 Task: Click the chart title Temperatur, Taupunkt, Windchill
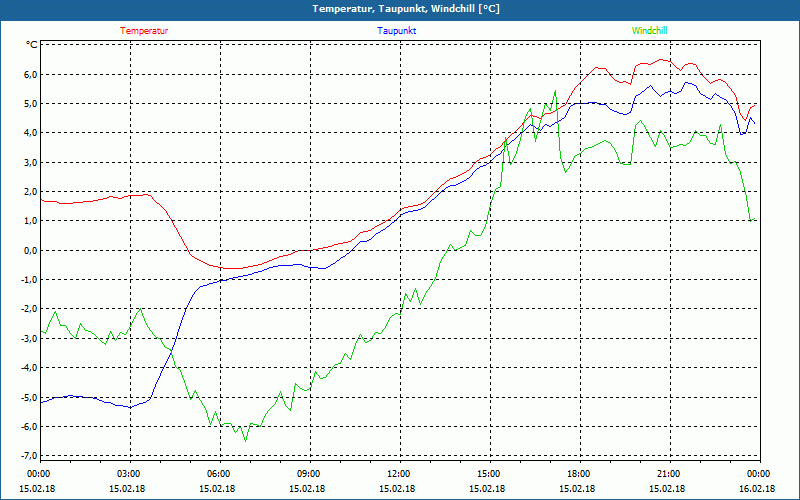[x=406, y=9]
